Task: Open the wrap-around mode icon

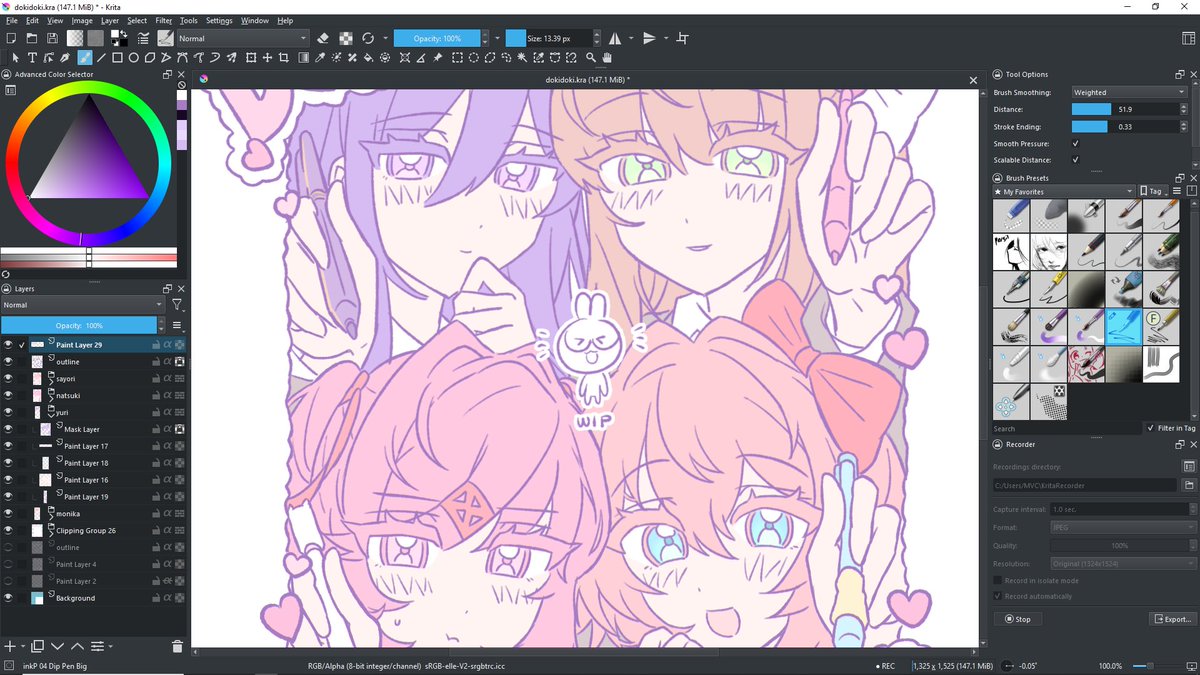Action: (x=683, y=38)
